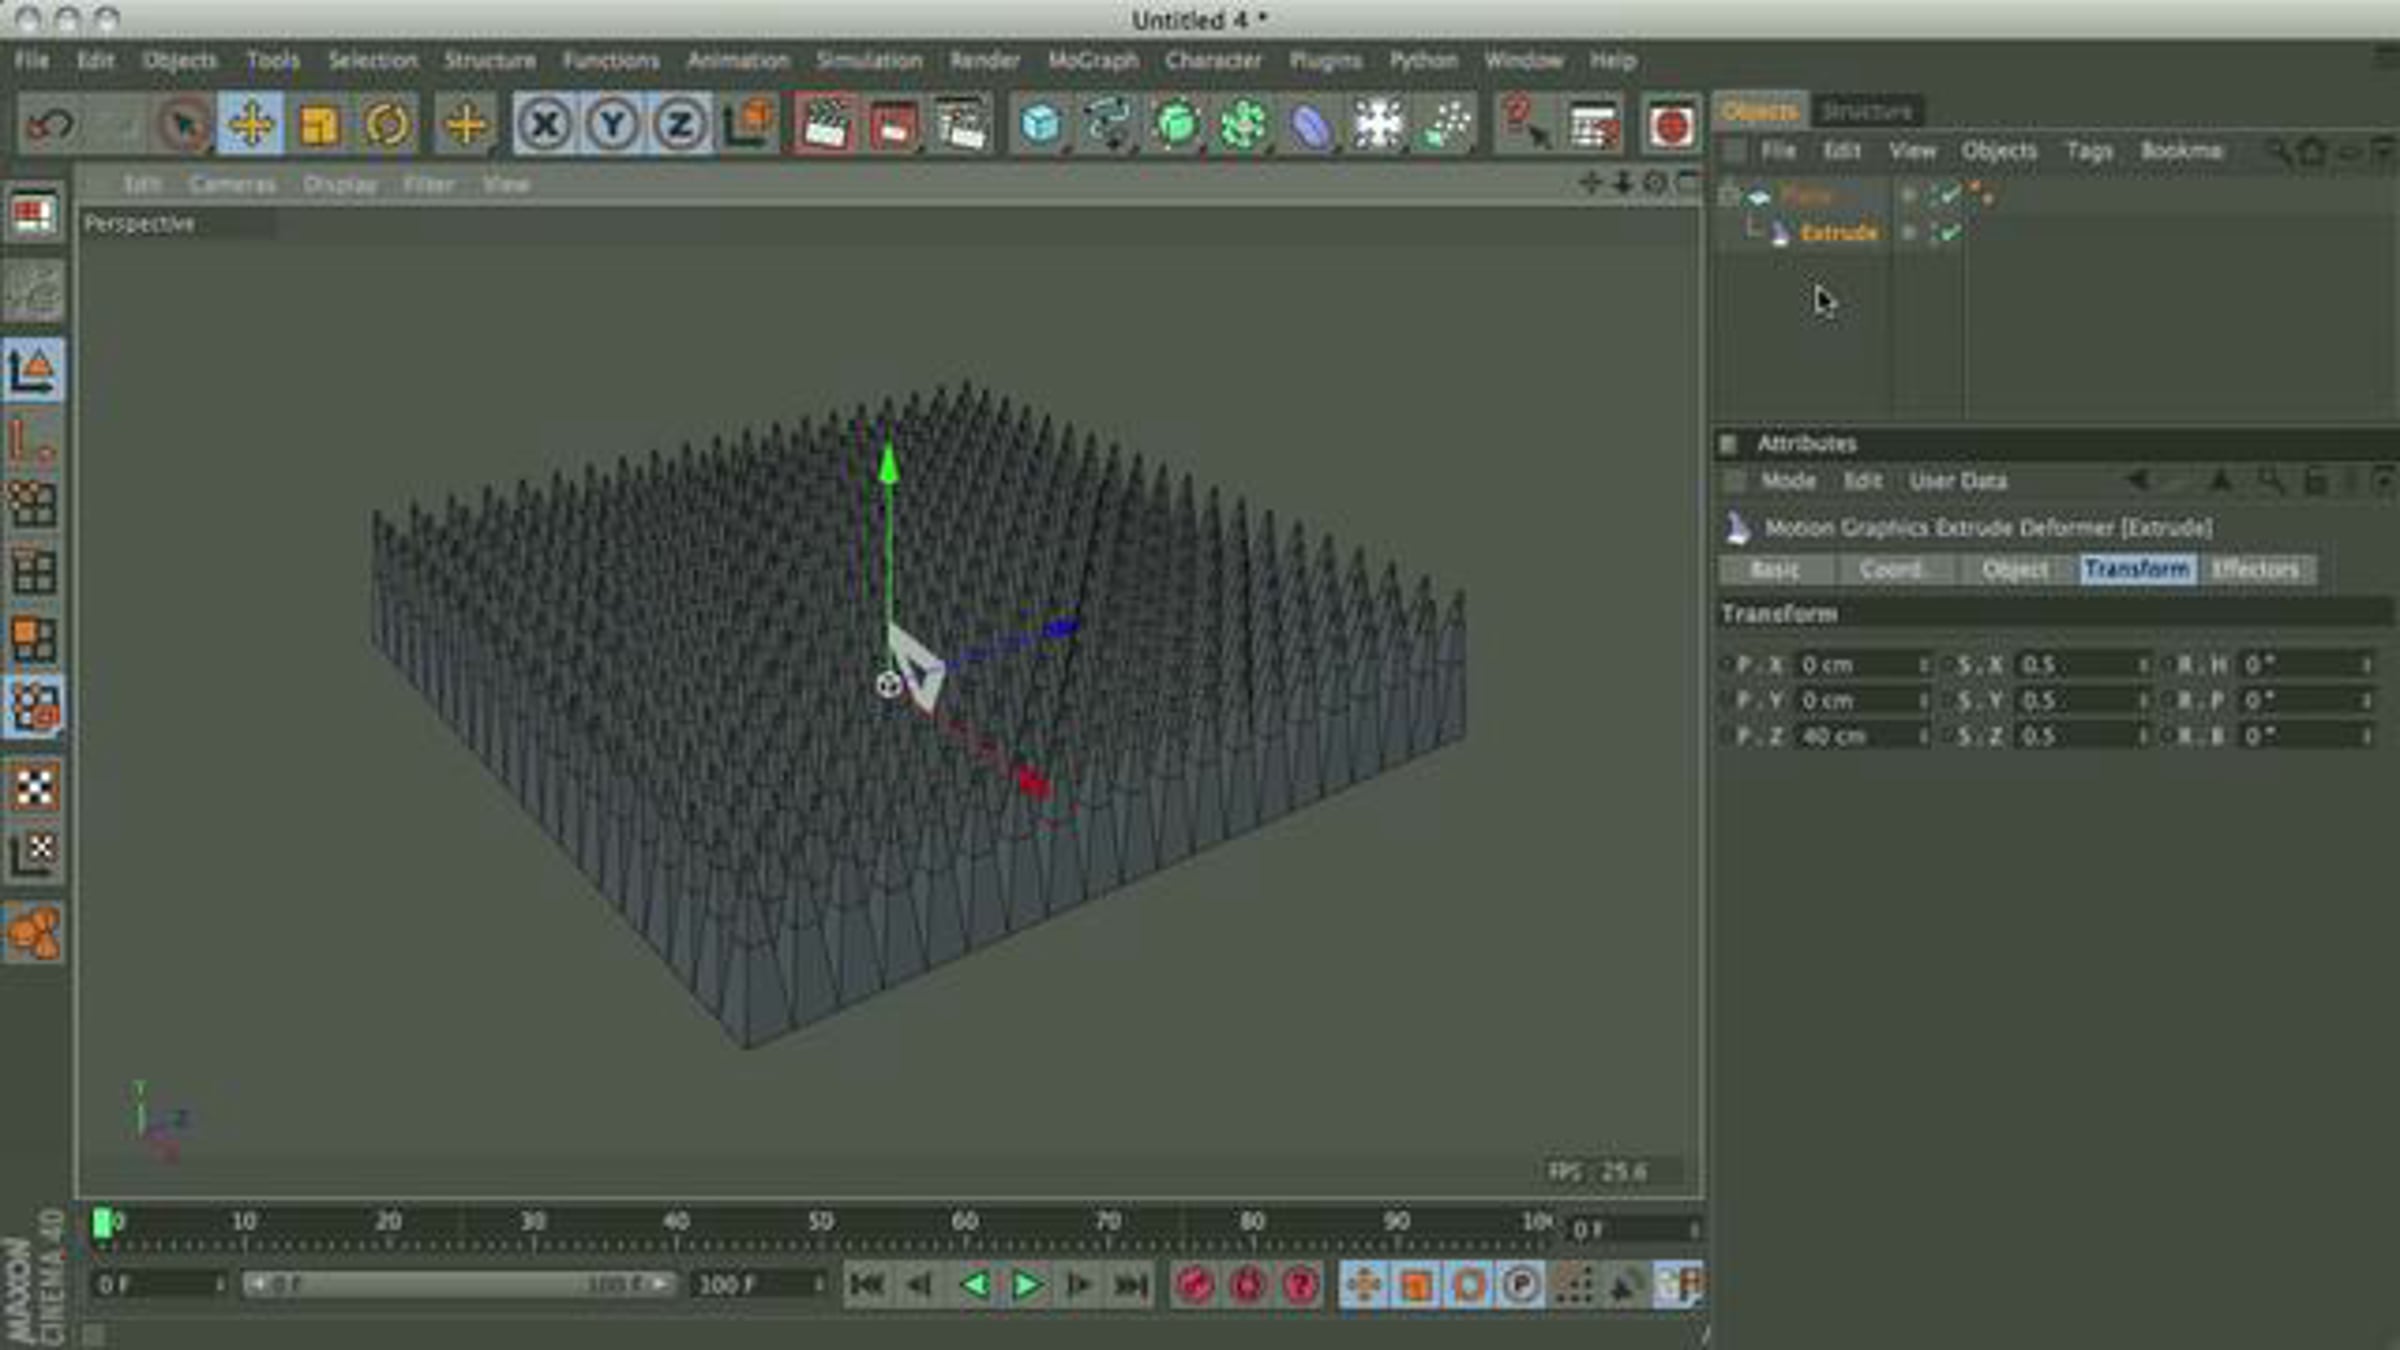Open the Render Settings icon
The width and height of the screenshot is (2400, 1350).
[x=960, y=125]
